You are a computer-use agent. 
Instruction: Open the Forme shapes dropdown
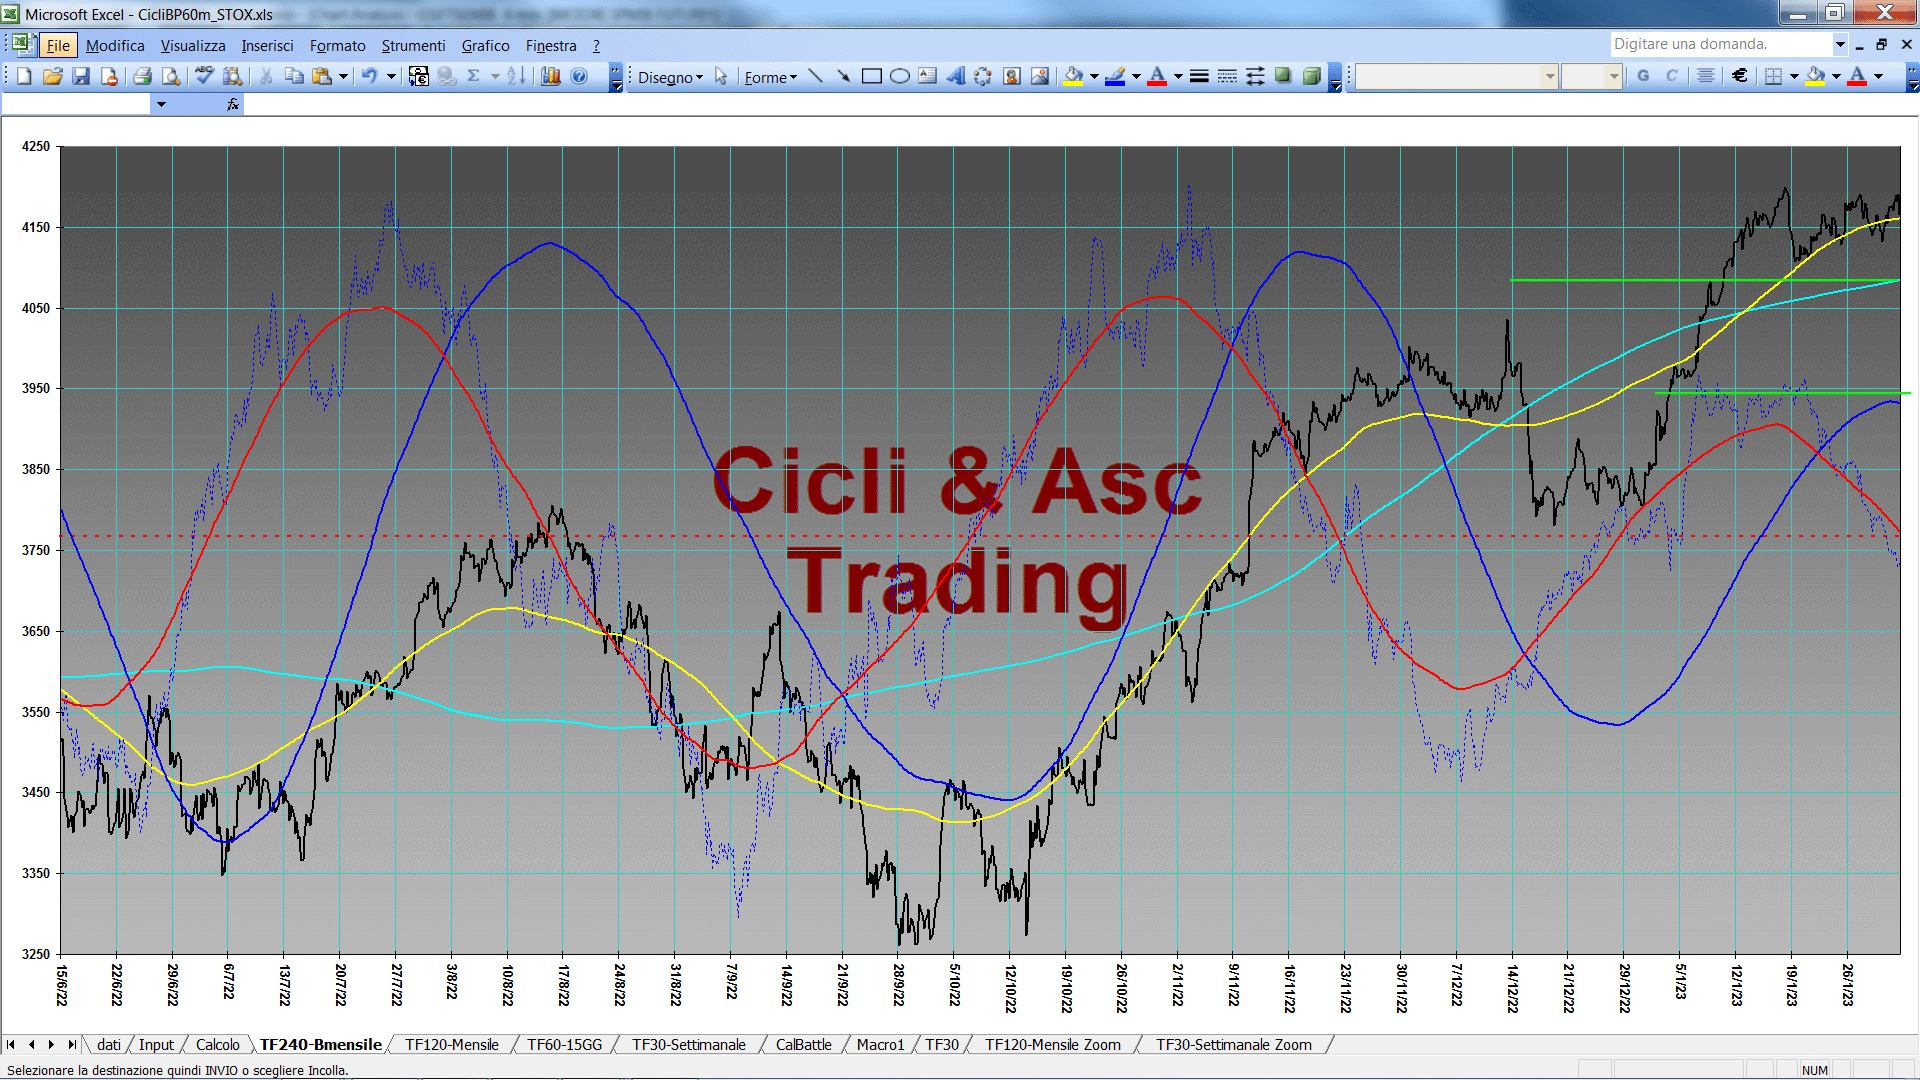(x=770, y=77)
